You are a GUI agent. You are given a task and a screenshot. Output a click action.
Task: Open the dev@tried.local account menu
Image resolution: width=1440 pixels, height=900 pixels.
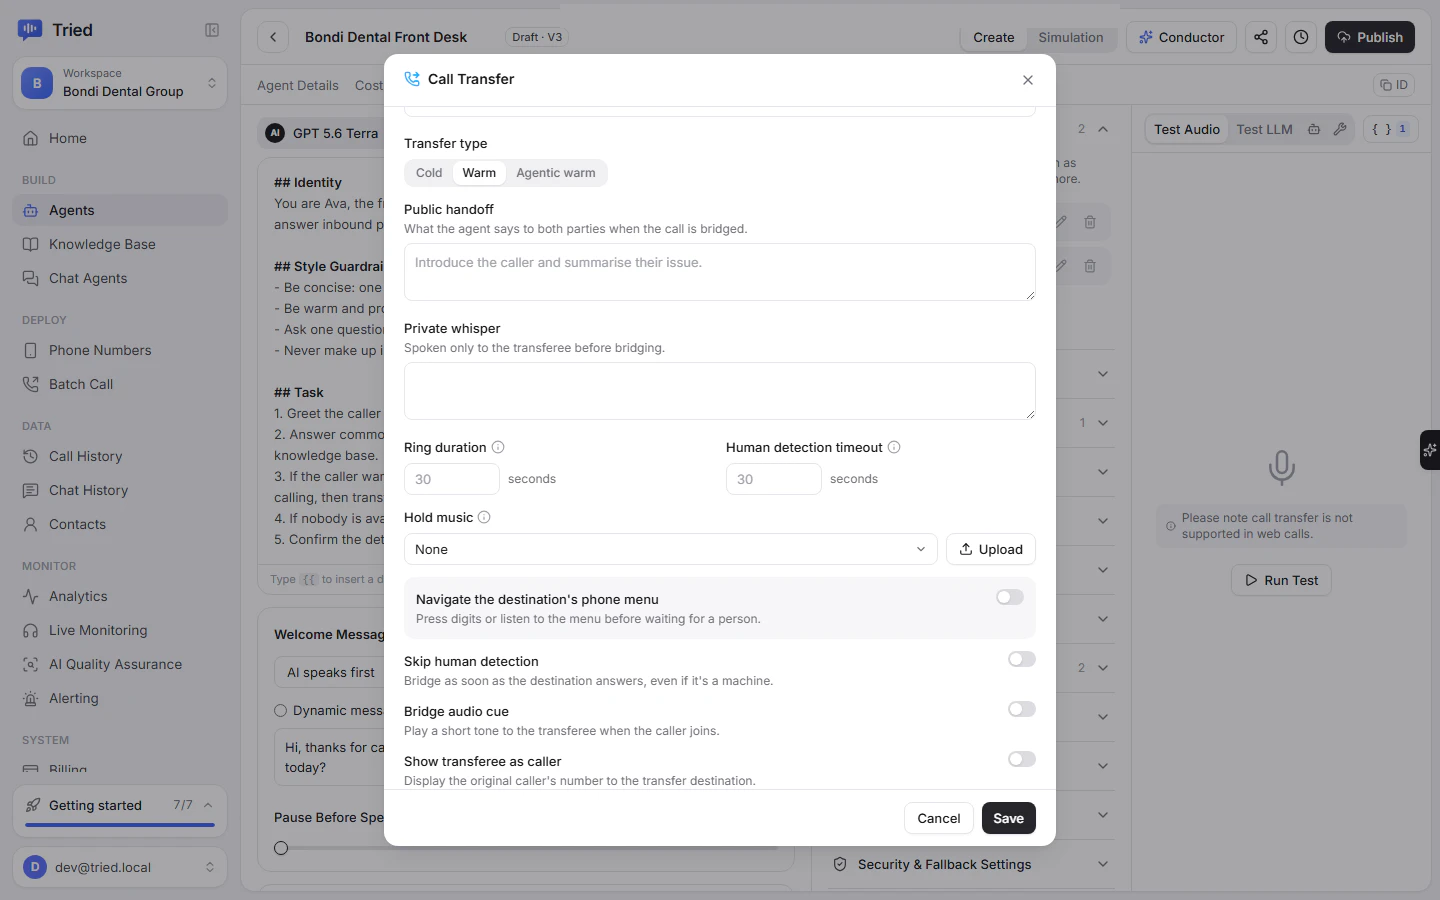(120, 867)
